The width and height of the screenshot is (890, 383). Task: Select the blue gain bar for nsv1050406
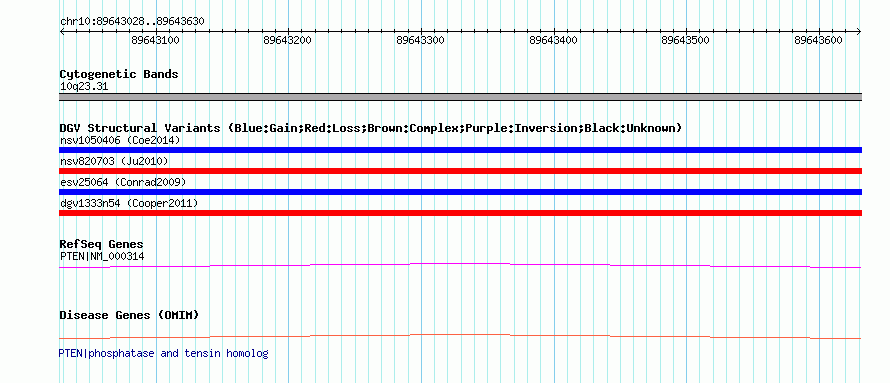460,150
